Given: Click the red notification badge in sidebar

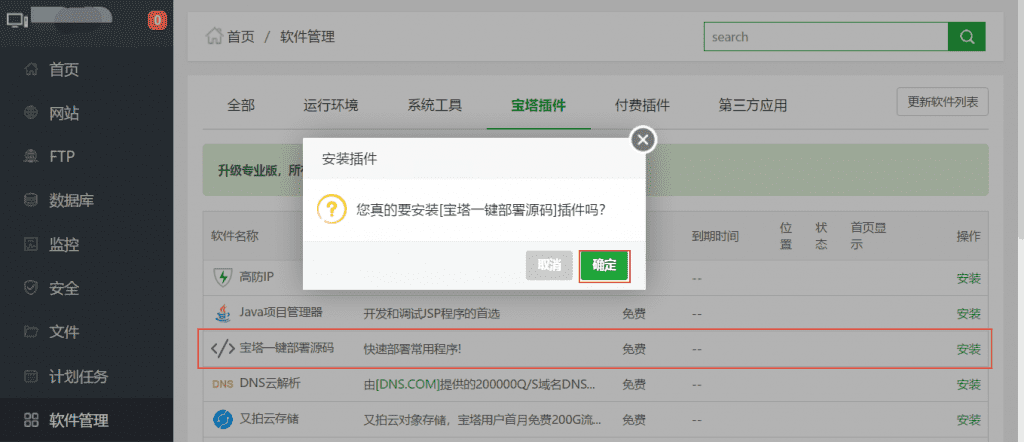Looking at the screenshot, I should click(x=157, y=20).
